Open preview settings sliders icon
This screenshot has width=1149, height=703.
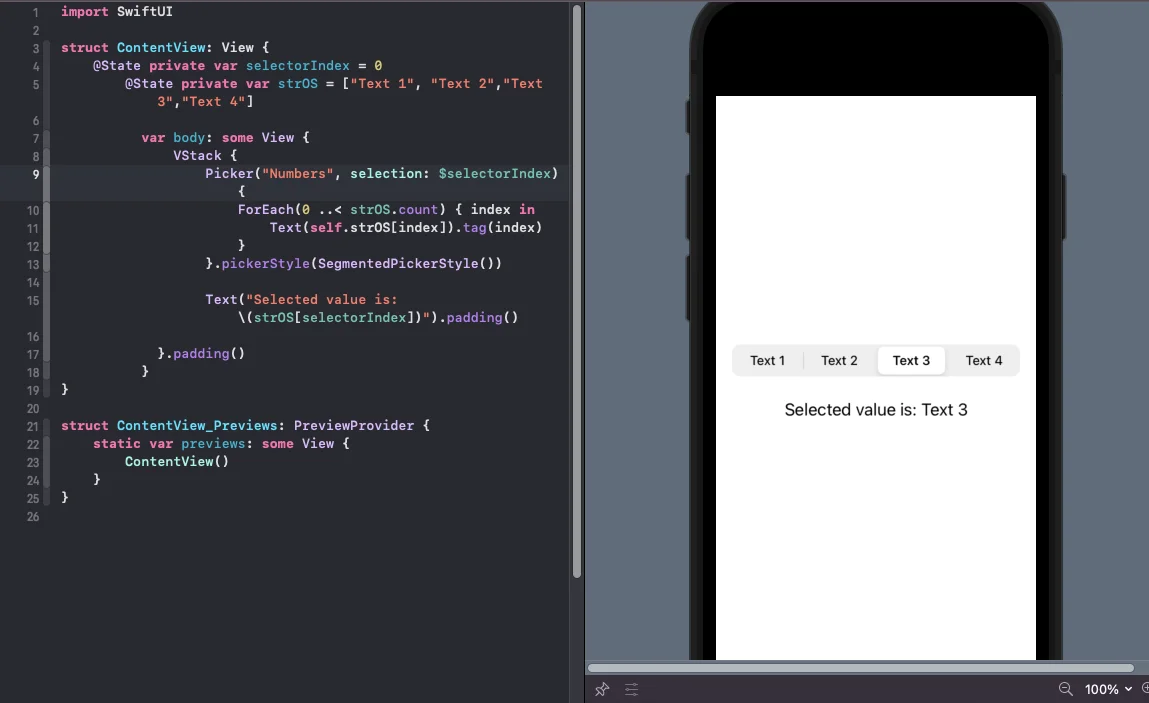click(631, 689)
